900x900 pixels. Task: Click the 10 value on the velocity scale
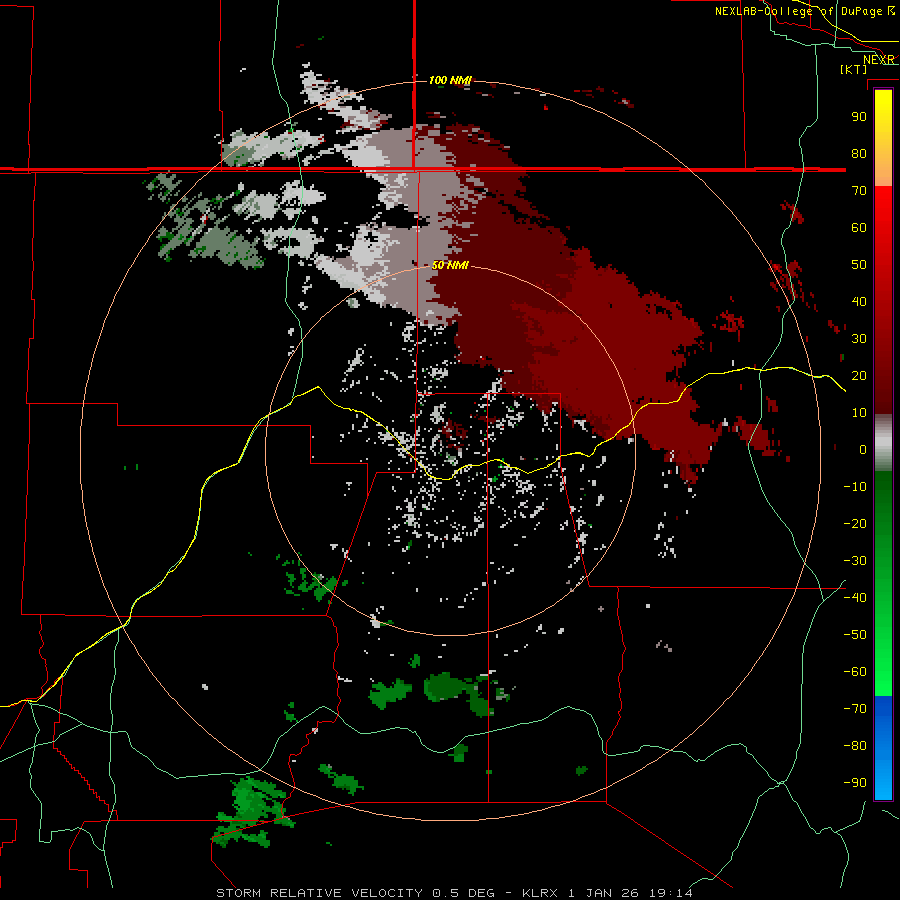(859, 413)
